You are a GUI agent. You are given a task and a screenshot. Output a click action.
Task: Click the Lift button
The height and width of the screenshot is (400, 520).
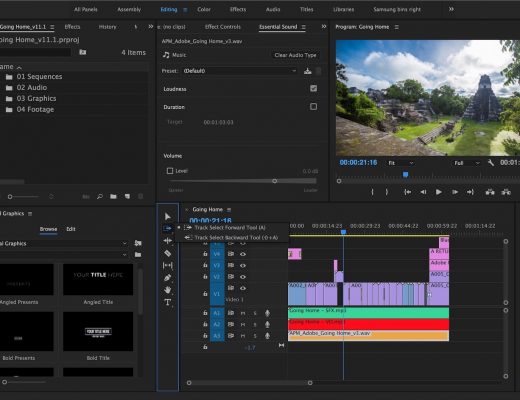pyautogui.click(x=490, y=192)
